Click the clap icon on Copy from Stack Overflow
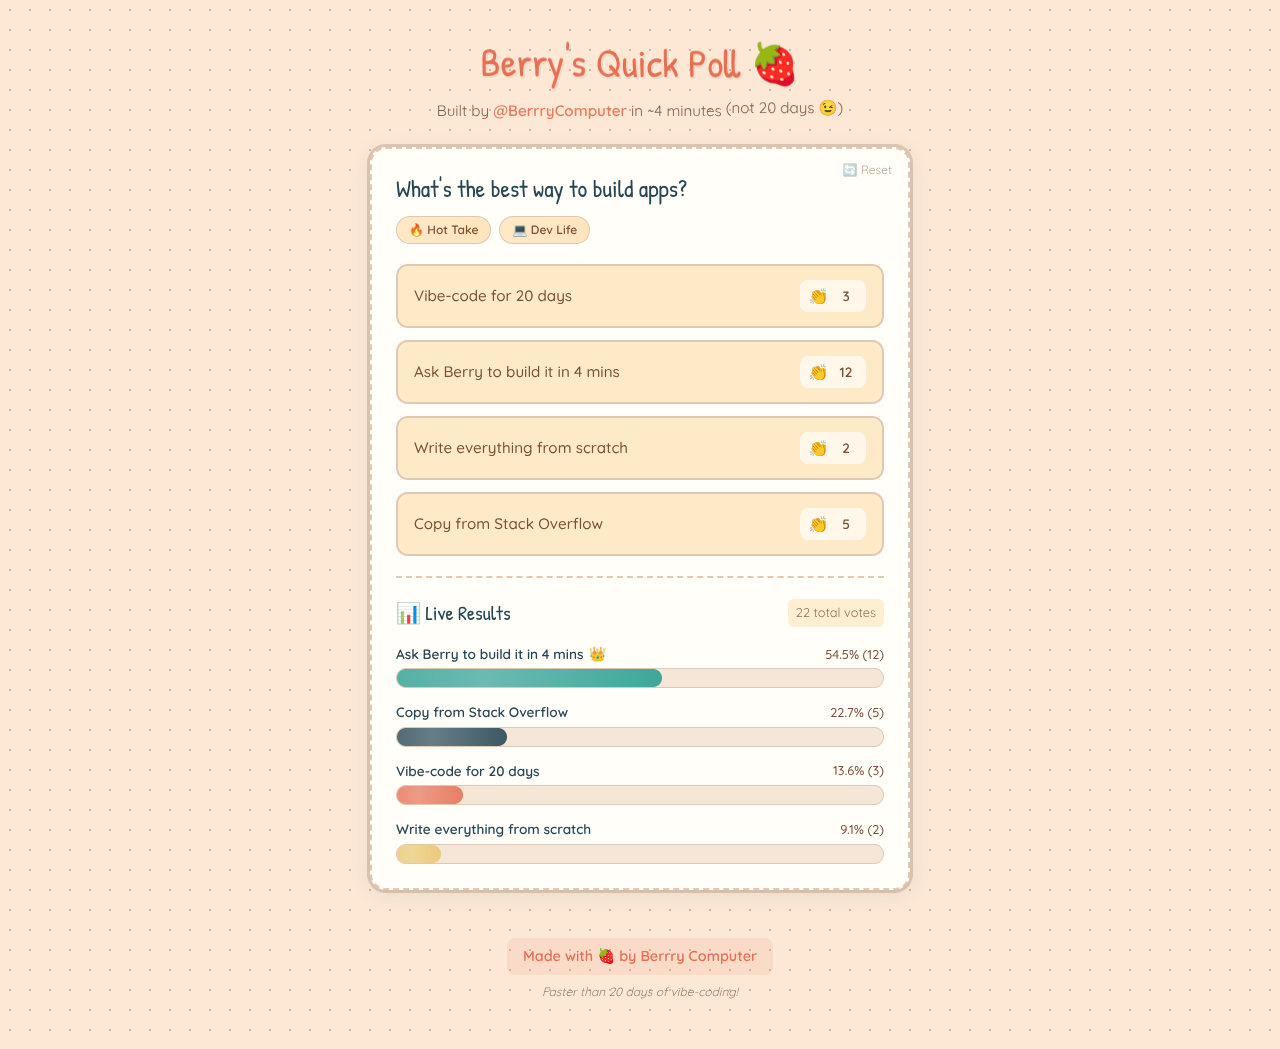 coord(818,524)
